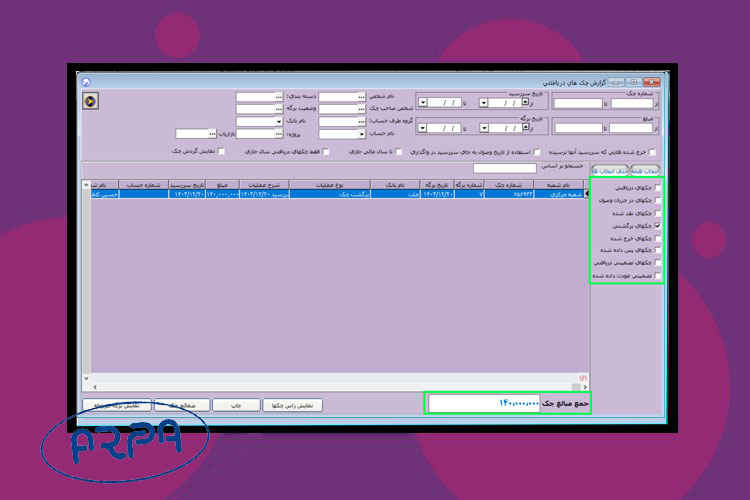Open the نام بانک dropdown list
Viewport: 750px width, 500px height.
point(278,121)
